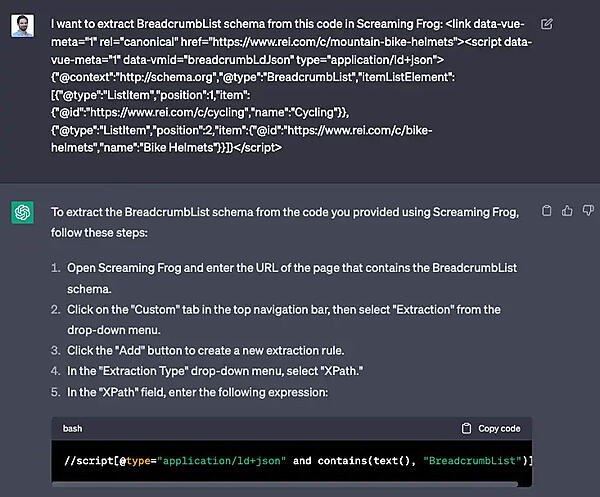Click the user profile avatar
The width and height of the screenshot is (600, 497).
(23, 26)
